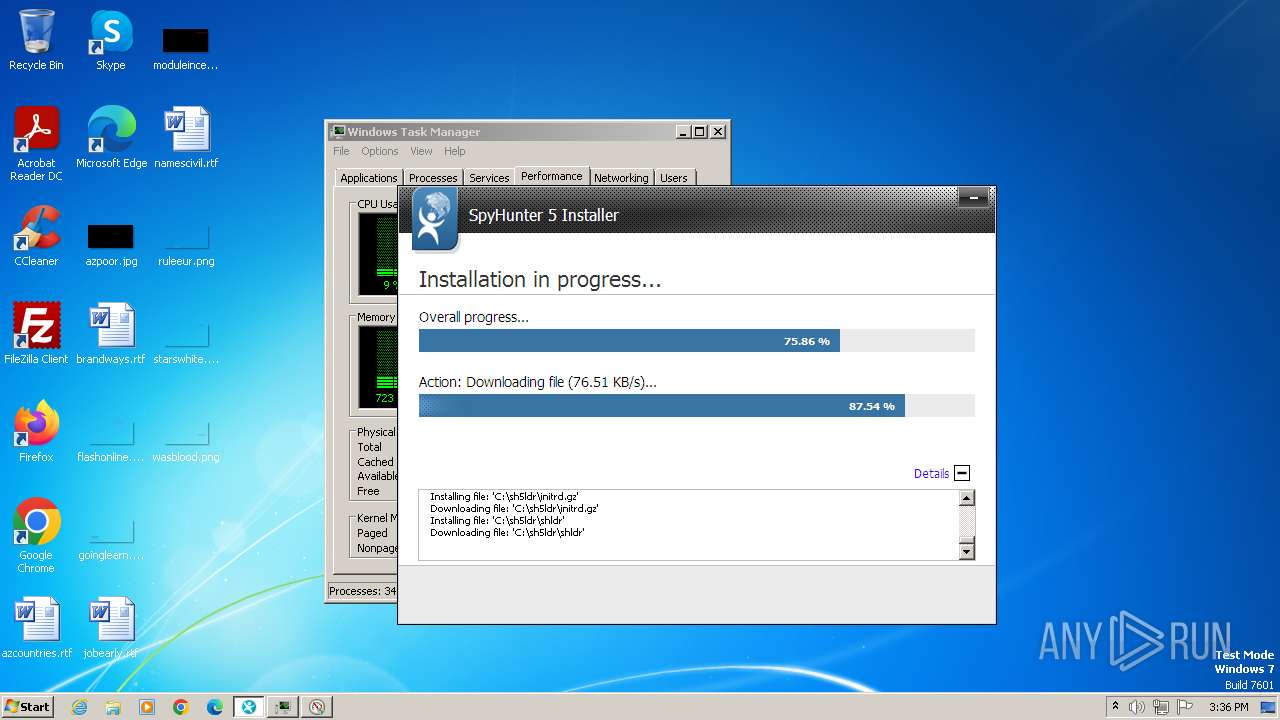Minimize the SpyHunter 5 Installer window
The height and width of the screenshot is (720, 1280).
[973, 198]
